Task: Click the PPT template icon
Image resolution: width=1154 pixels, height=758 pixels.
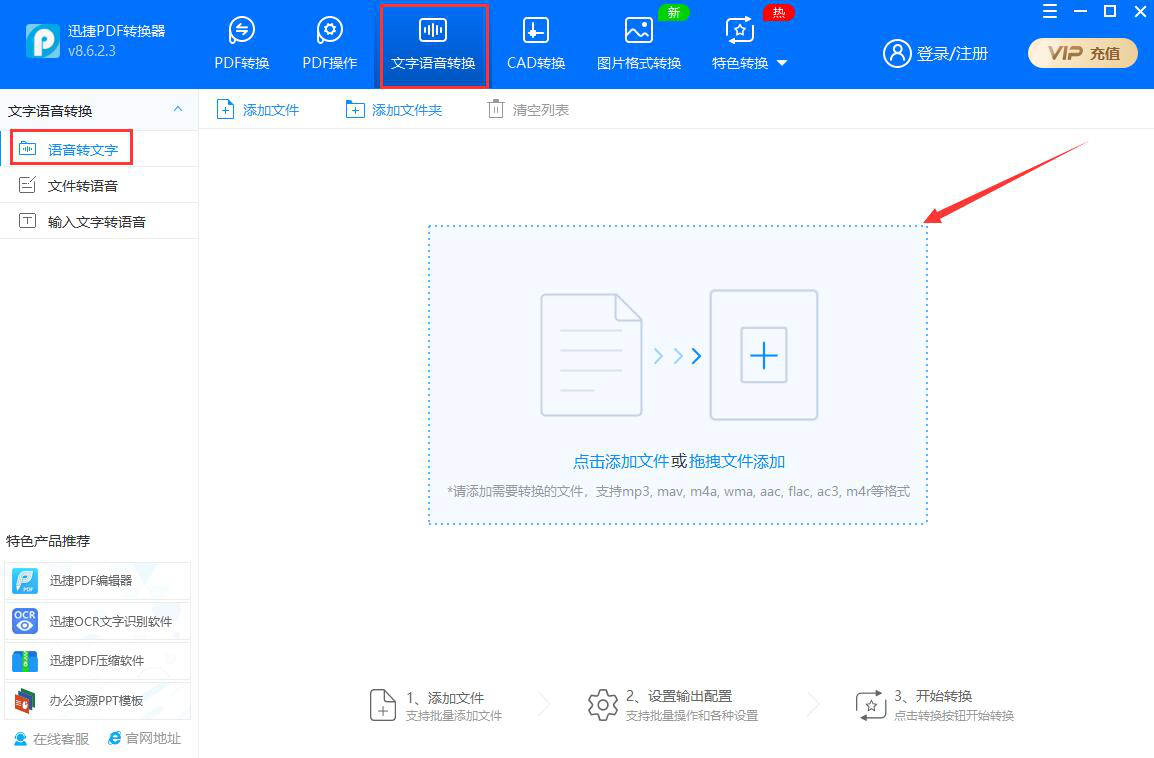Action: pos(25,701)
